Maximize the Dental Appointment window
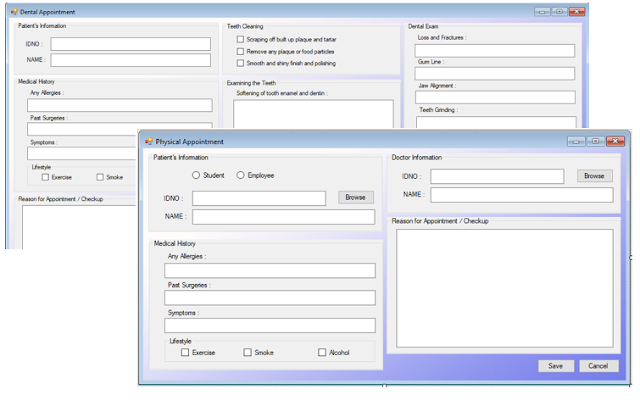640x406 pixels. click(x=560, y=12)
